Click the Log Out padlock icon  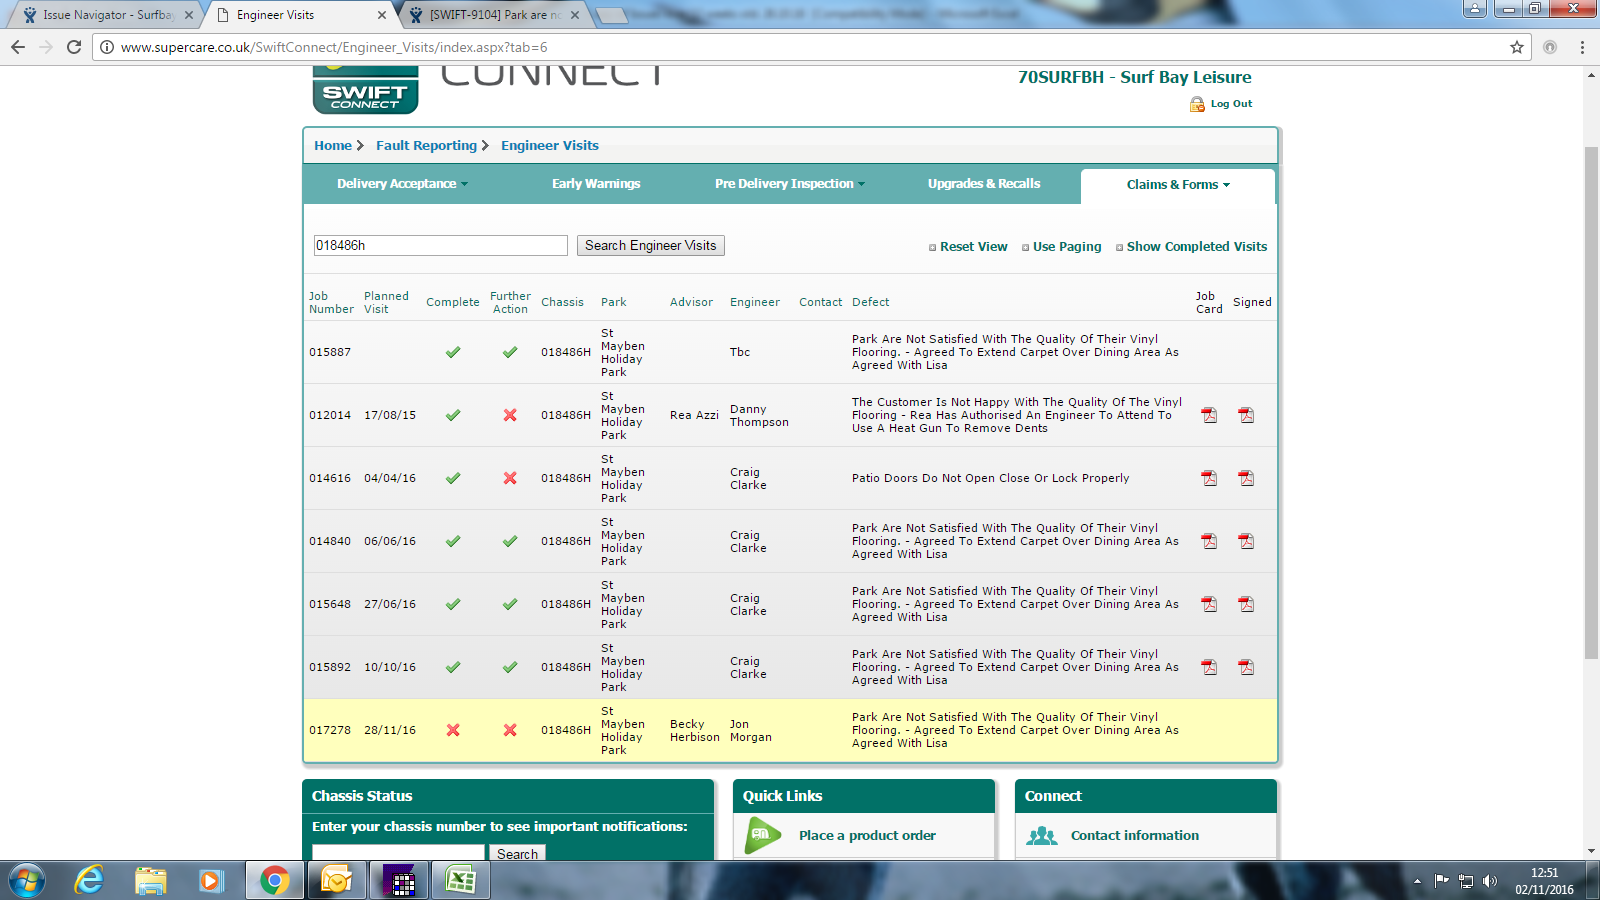pos(1197,104)
